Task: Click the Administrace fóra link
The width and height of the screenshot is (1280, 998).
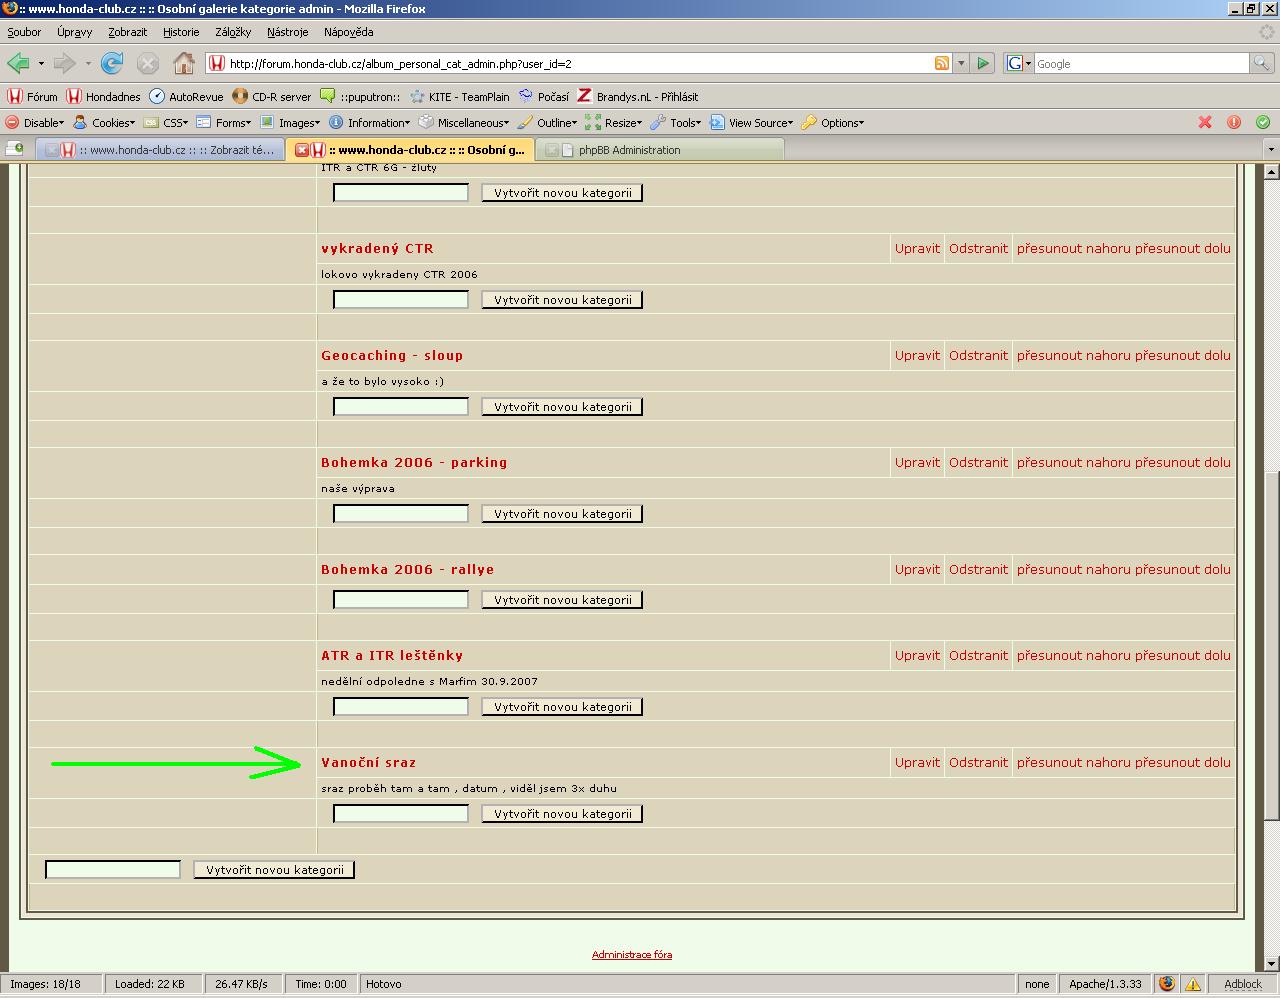Action: [x=632, y=954]
